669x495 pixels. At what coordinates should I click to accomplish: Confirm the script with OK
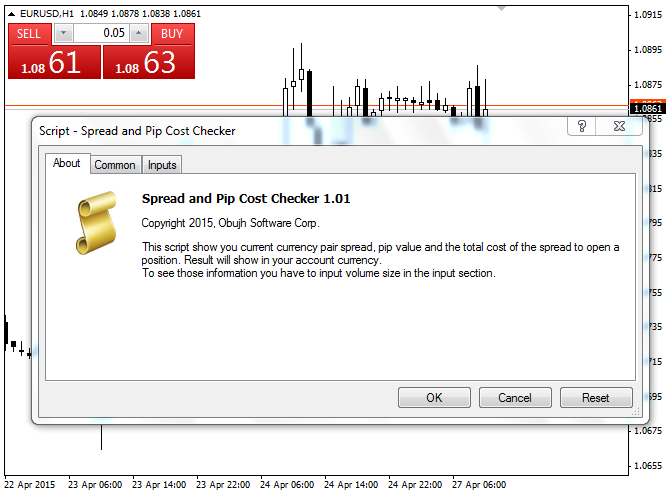tap(434, 398)
